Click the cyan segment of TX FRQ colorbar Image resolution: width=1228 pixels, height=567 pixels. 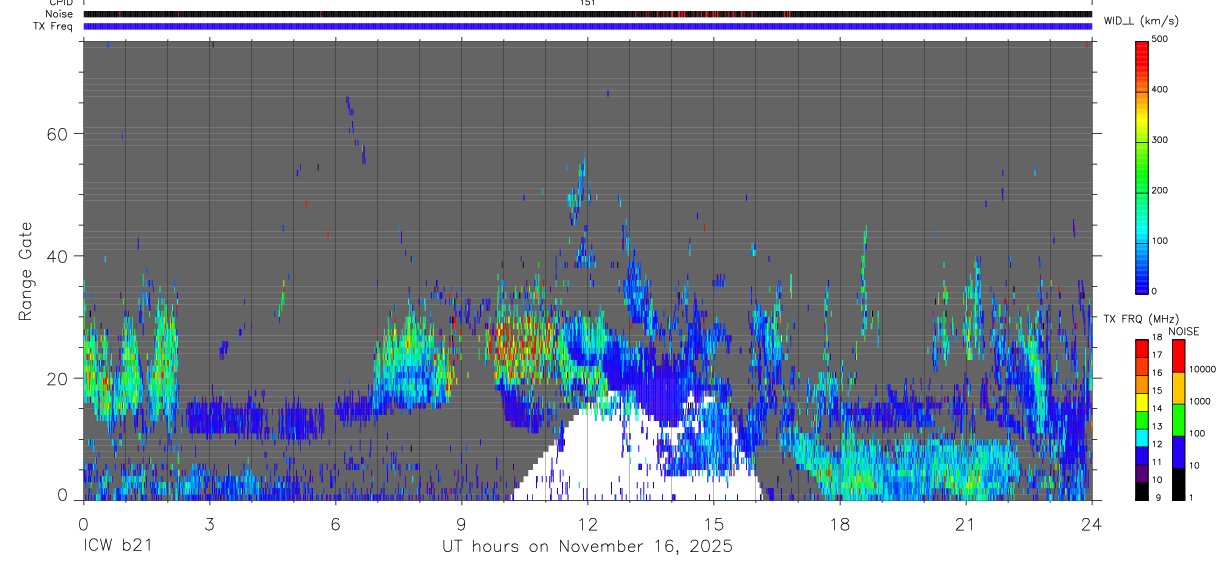pos(1141,437)
